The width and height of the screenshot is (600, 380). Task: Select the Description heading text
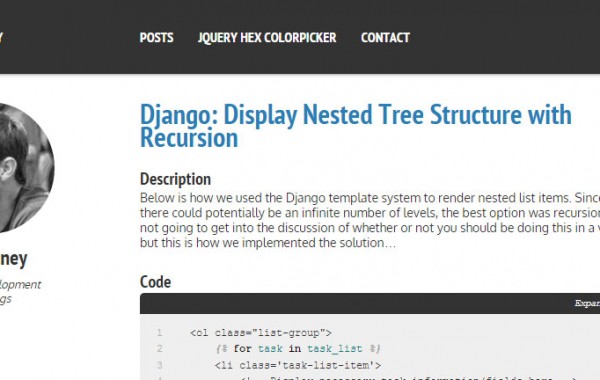pos(175,179)
